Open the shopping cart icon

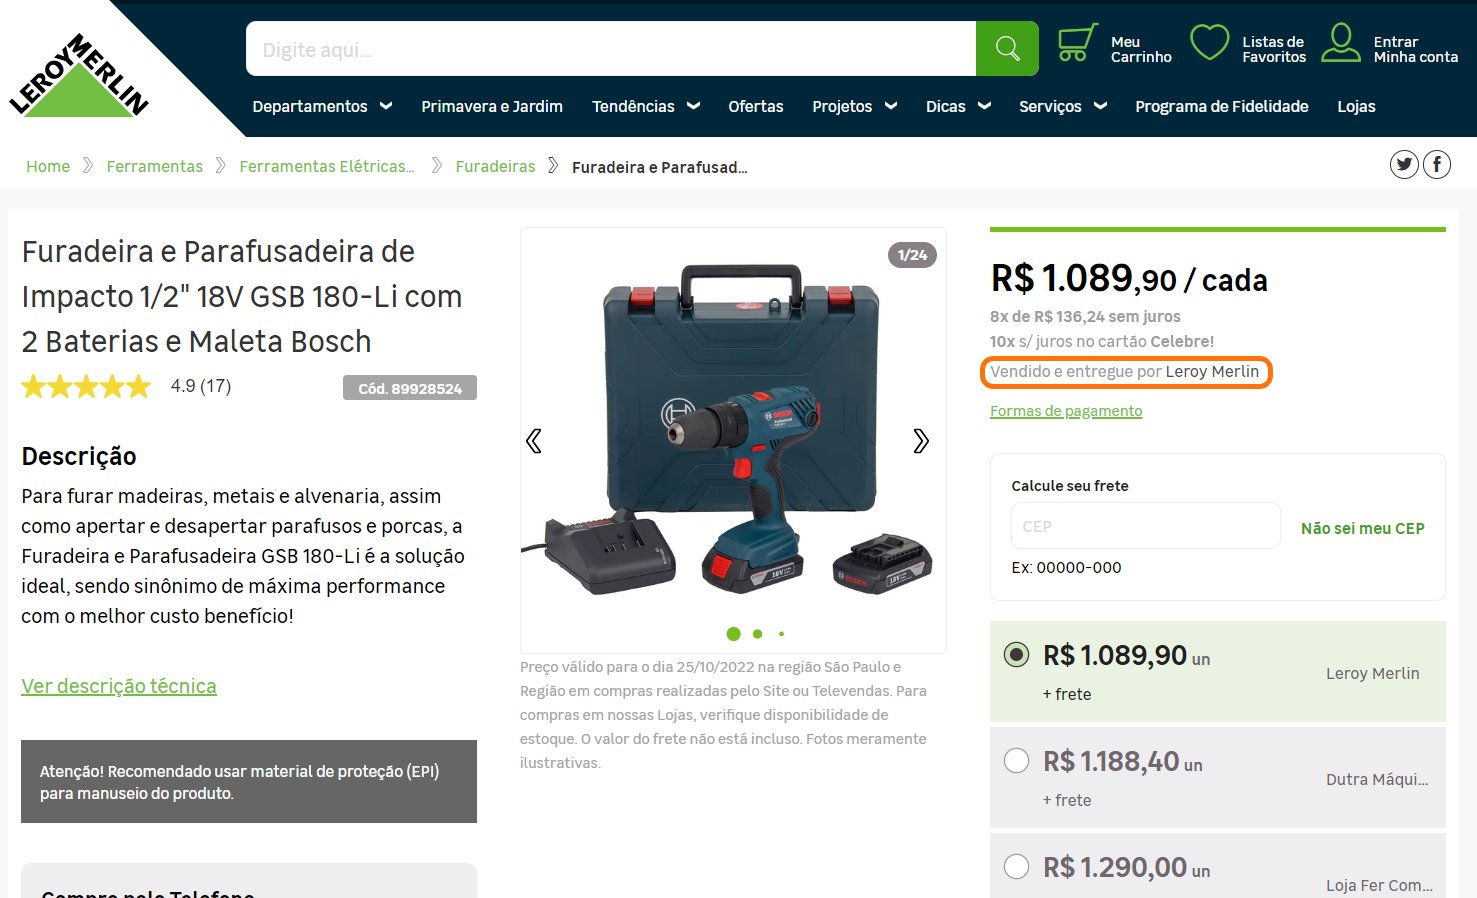point(1076,43)
